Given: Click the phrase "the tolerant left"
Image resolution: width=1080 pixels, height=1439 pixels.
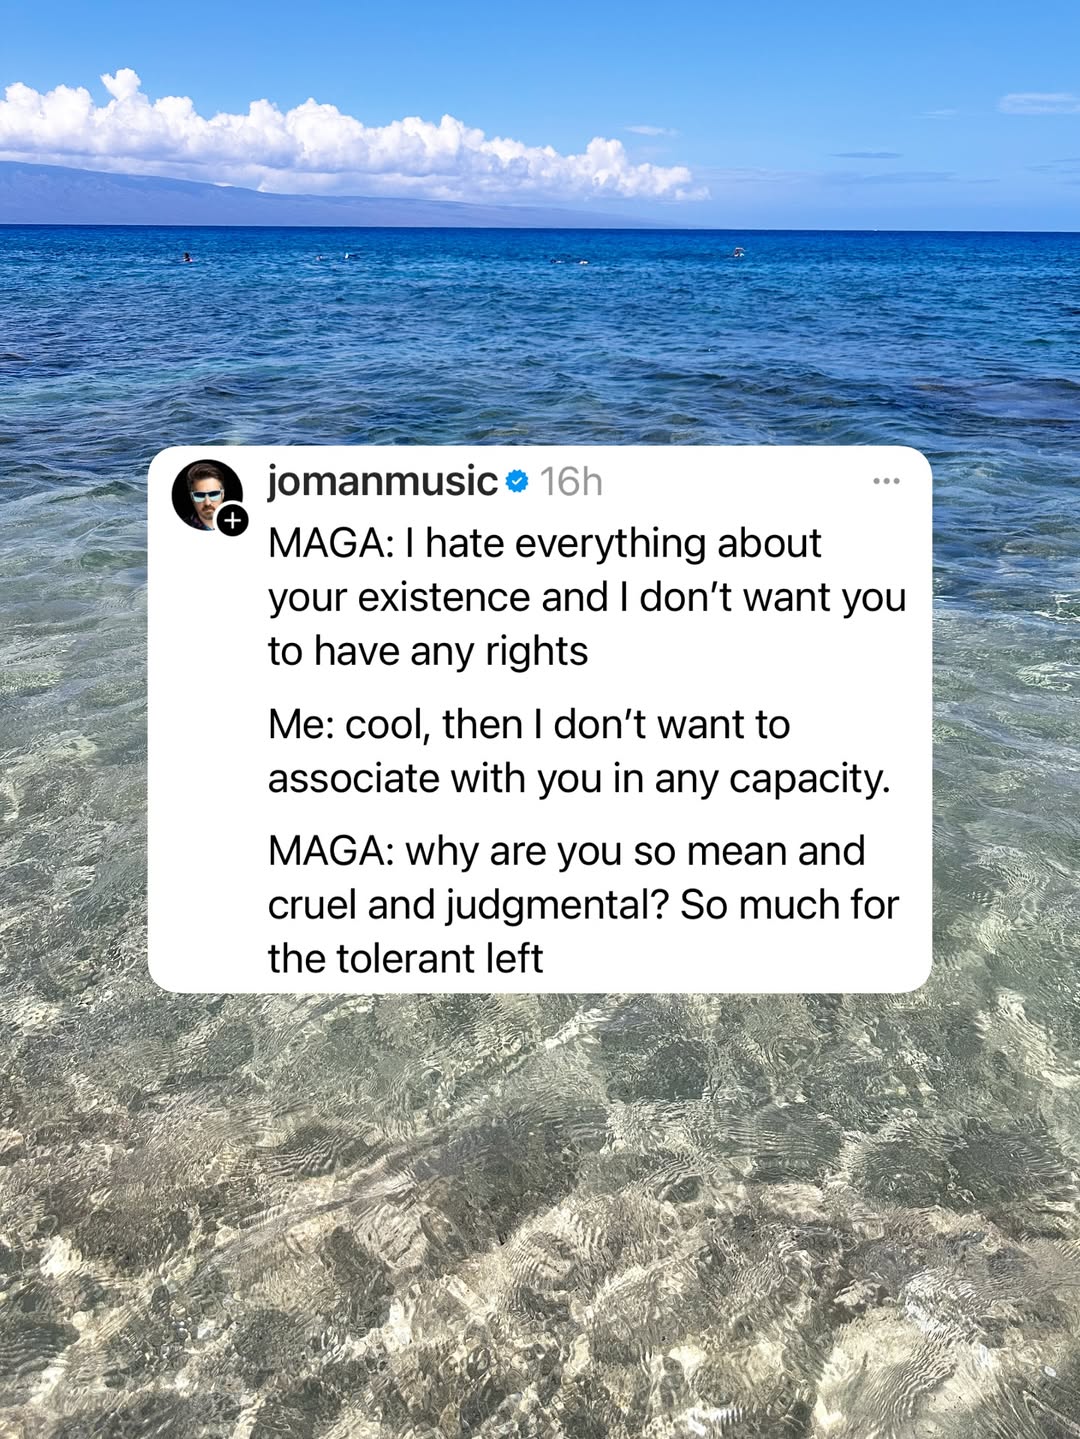Looking at the screenshot, I should click(x=405, y=958).
